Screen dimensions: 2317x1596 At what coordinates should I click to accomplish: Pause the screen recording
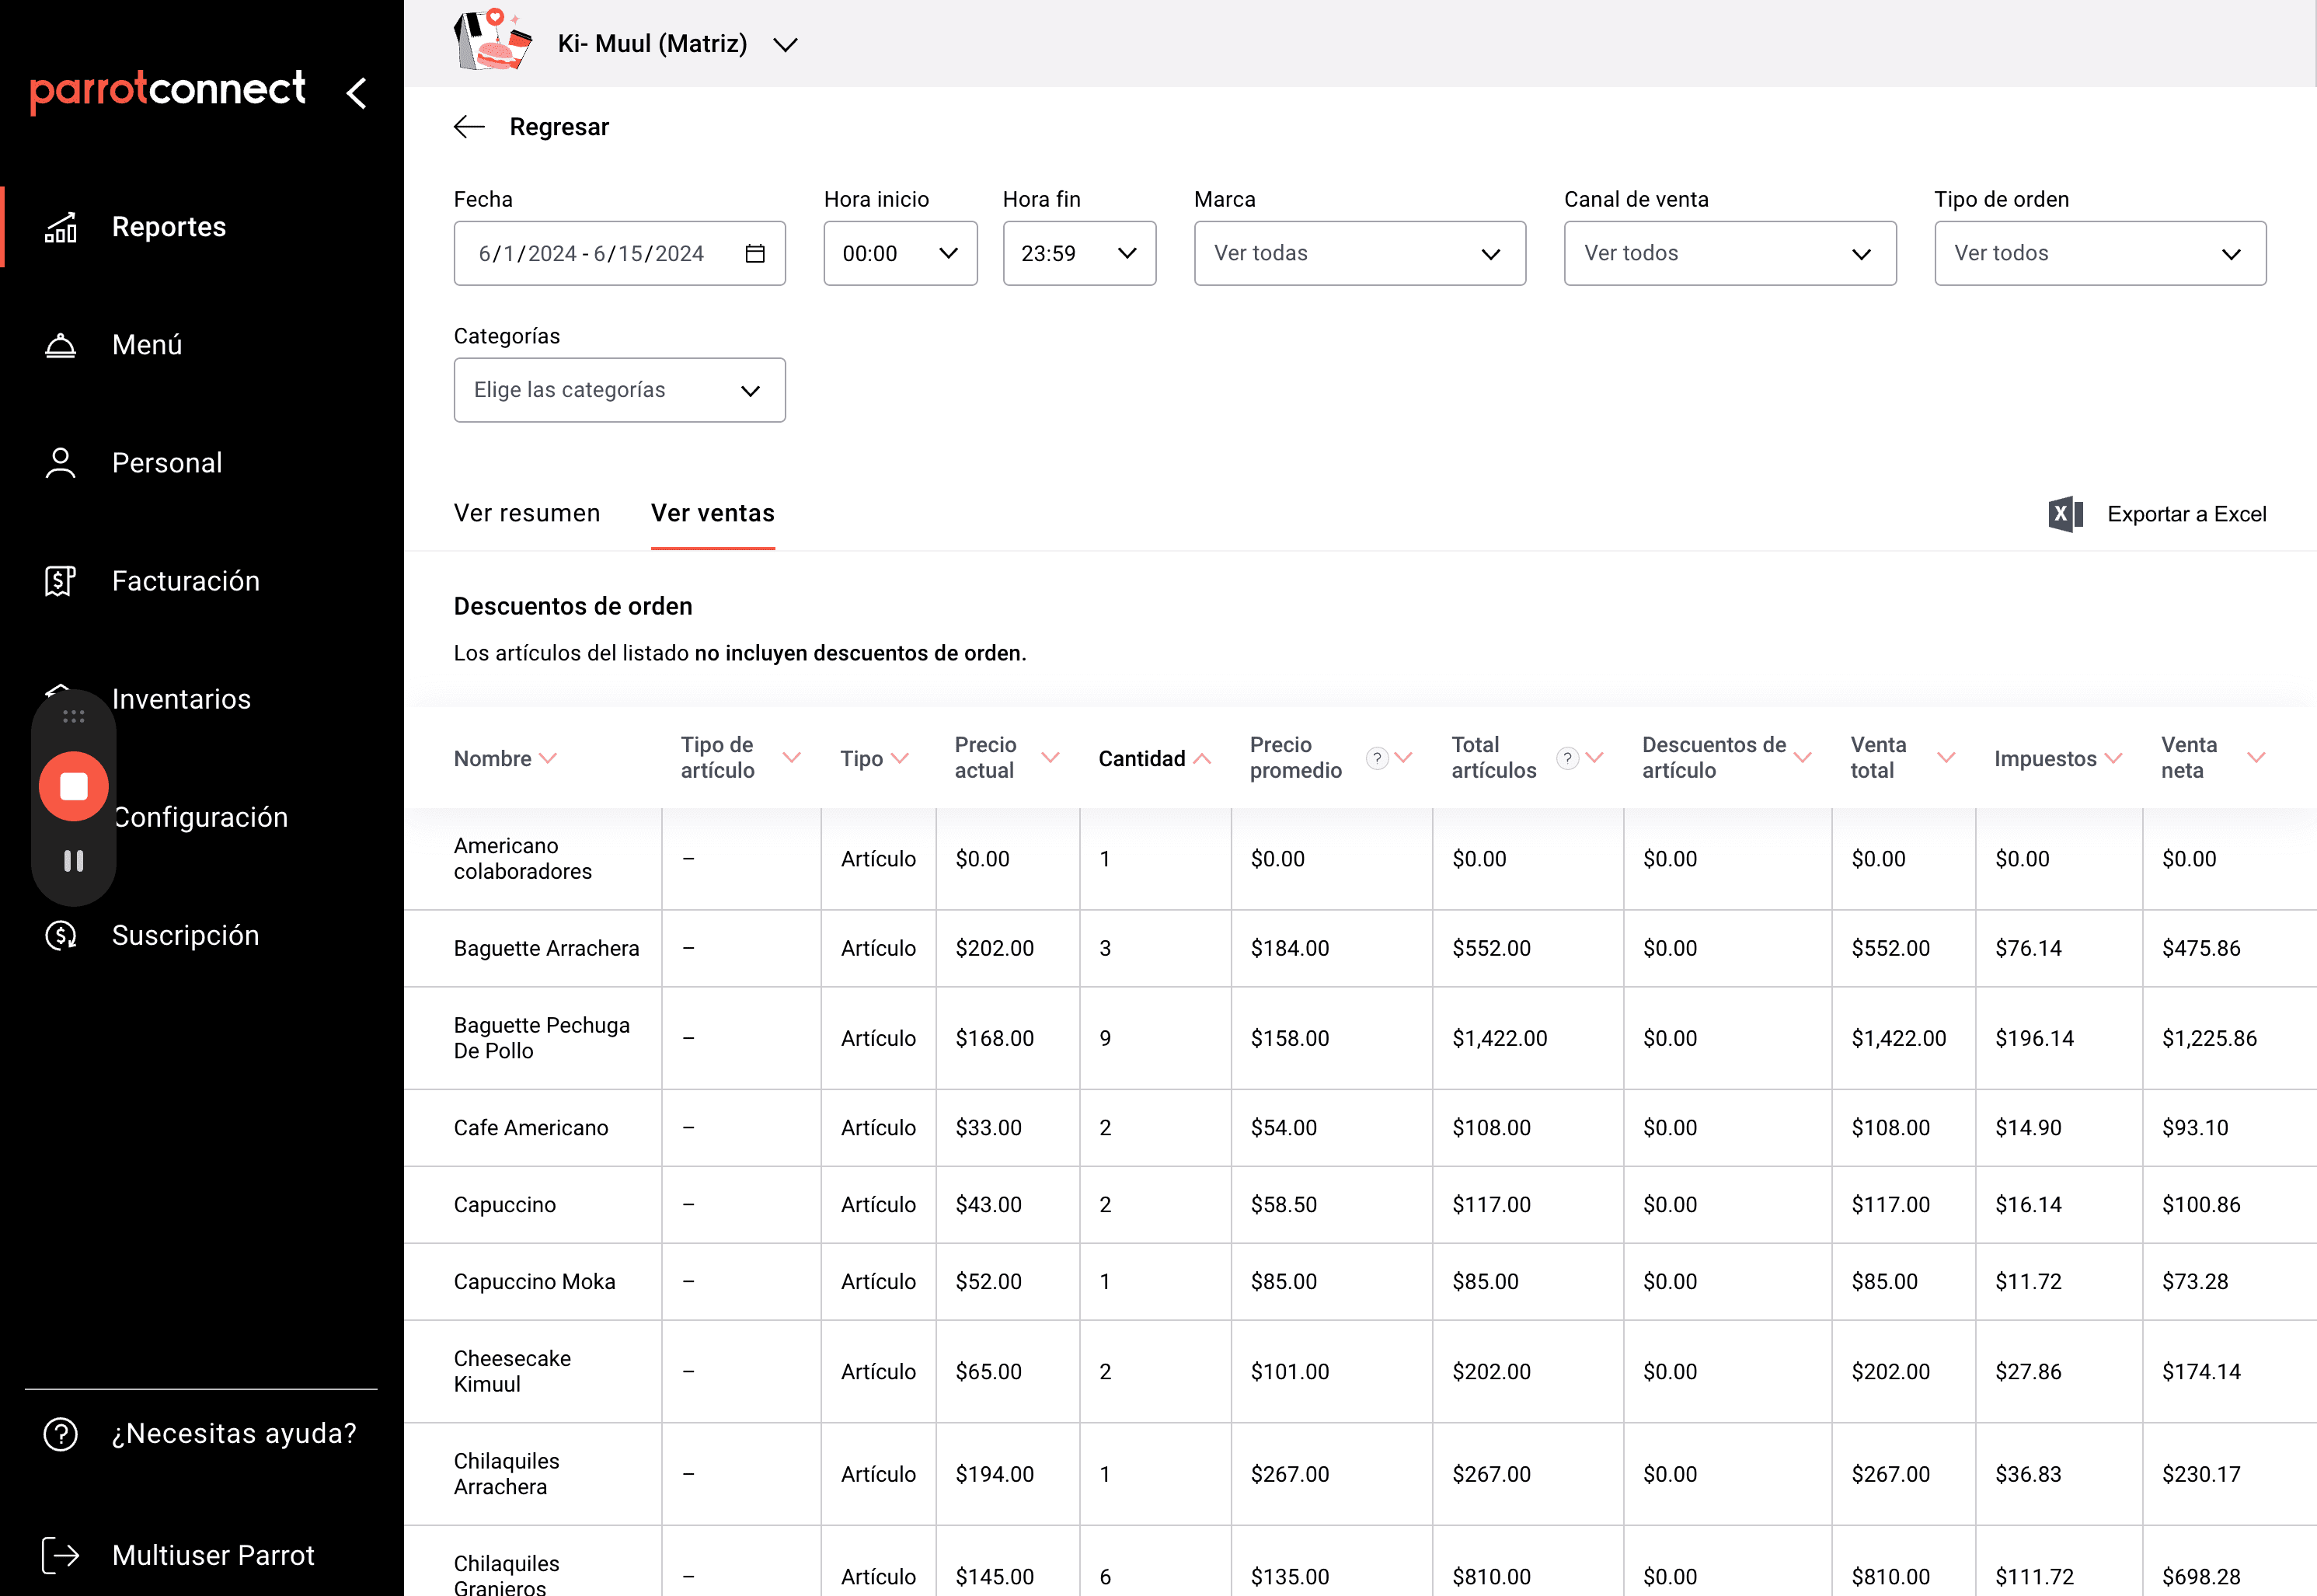(x=74, y=861)
